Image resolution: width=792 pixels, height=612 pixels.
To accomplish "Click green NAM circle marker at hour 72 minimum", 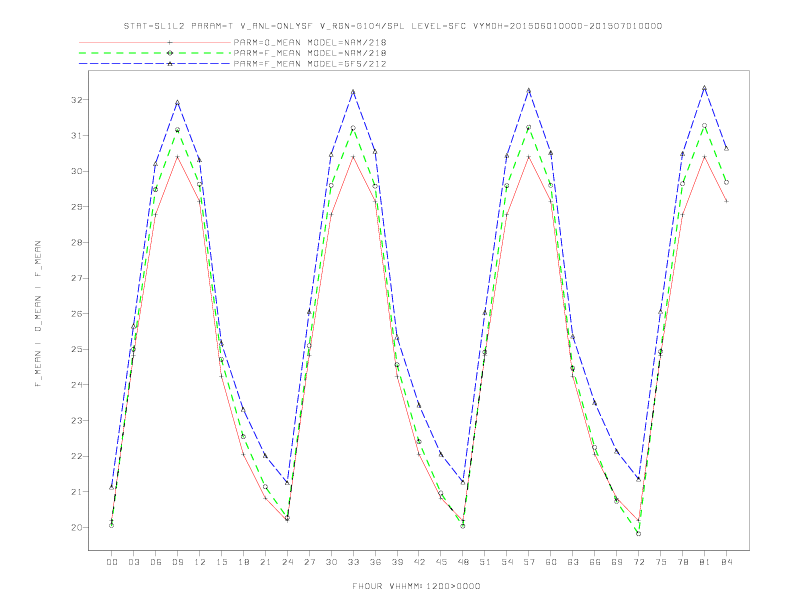I will tap(638, 534).
